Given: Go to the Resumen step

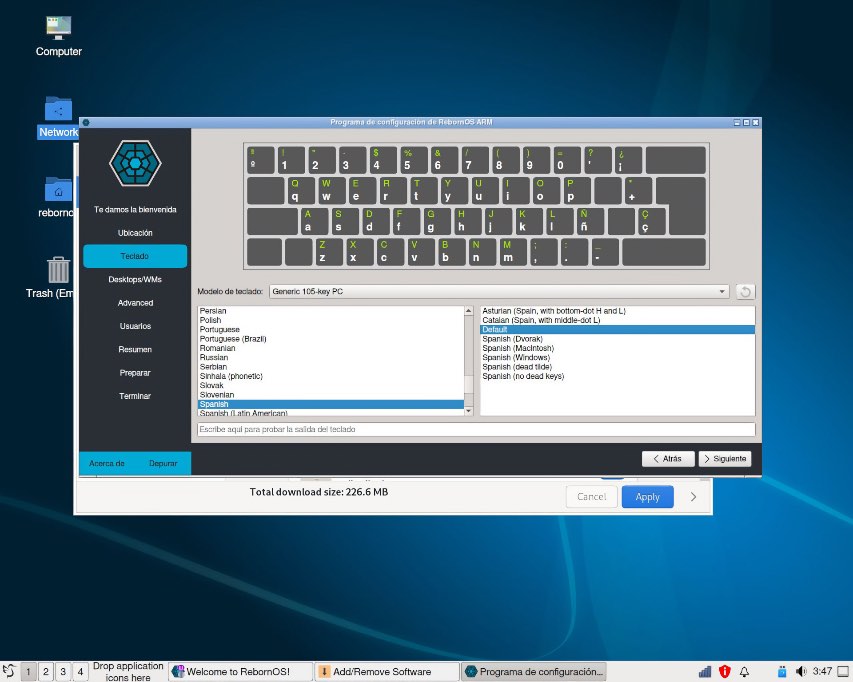Looking at the screenshot, I should pos(135,350).
